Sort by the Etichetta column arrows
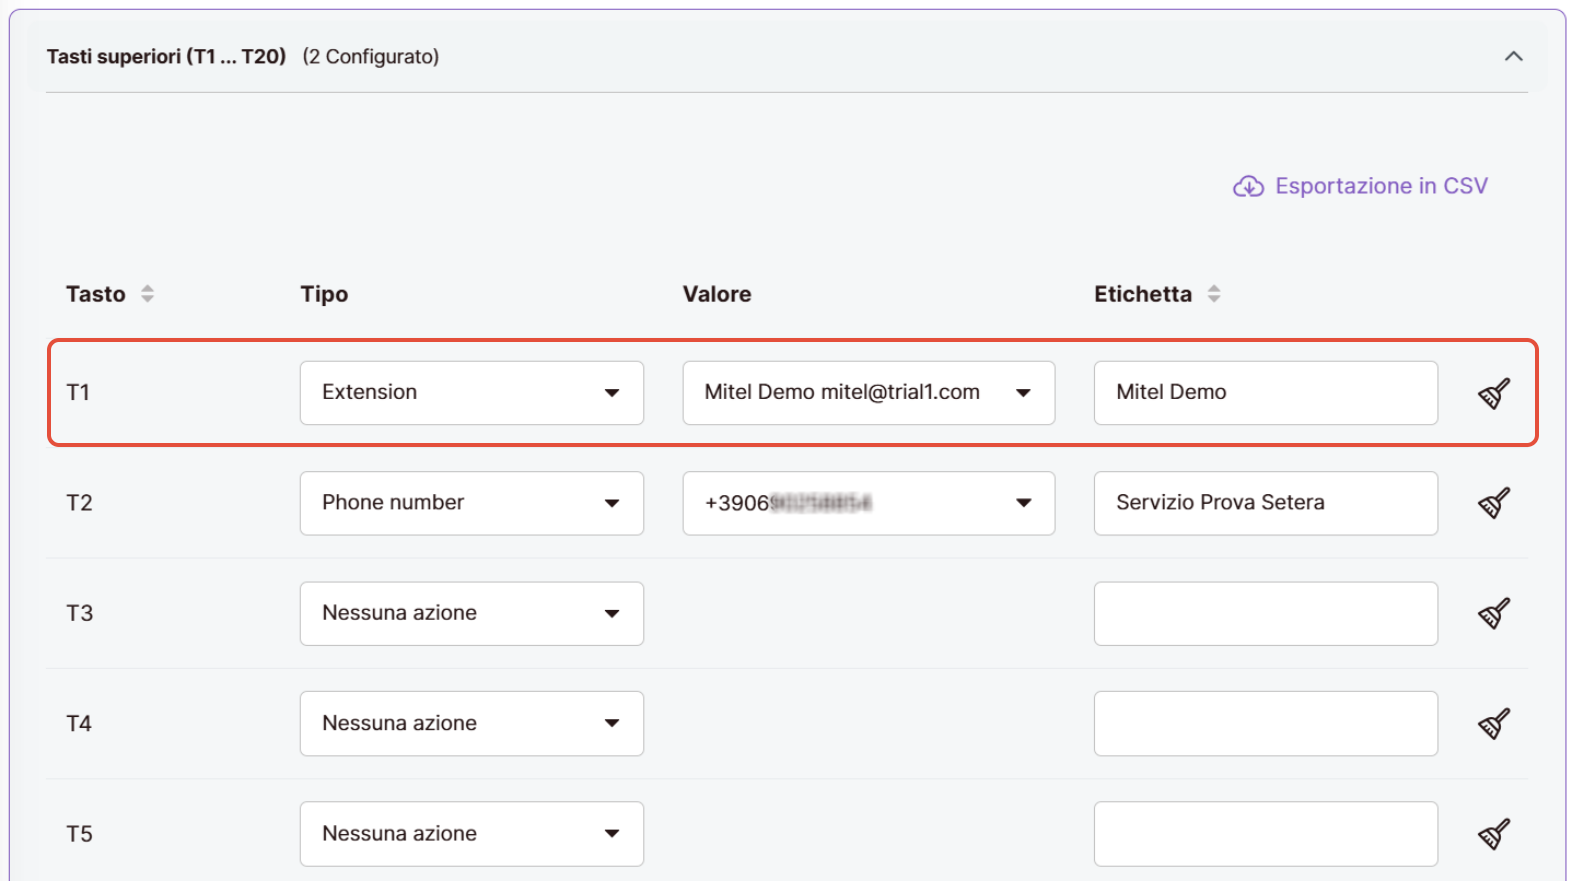Image resolution: width=1584 pixels, height=881 pixels. click(1214, 294)
